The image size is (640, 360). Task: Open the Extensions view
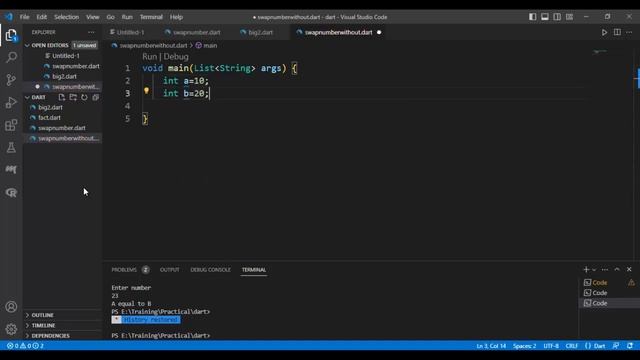[11, 125]
